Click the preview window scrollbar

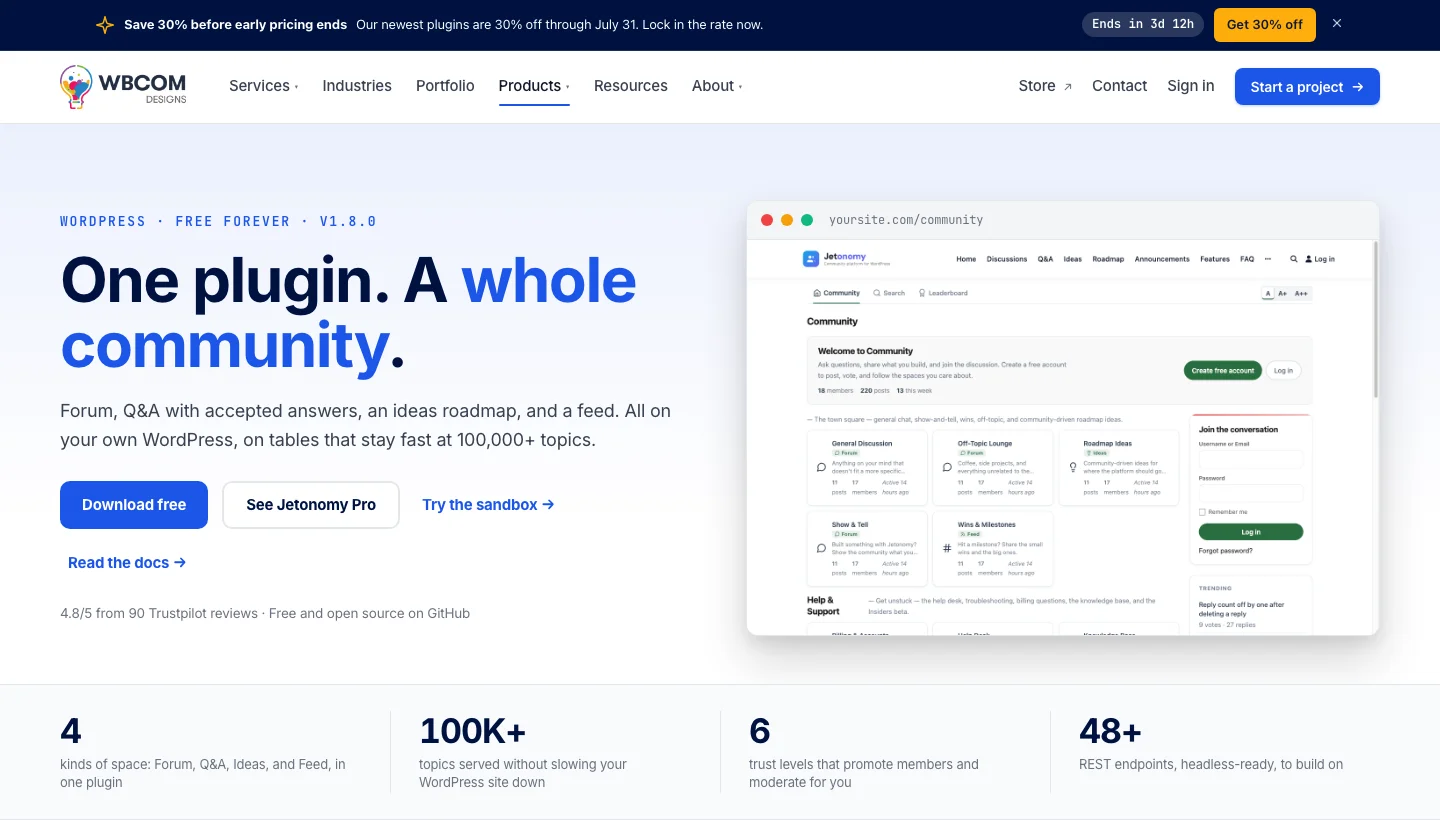point(1376,320)
